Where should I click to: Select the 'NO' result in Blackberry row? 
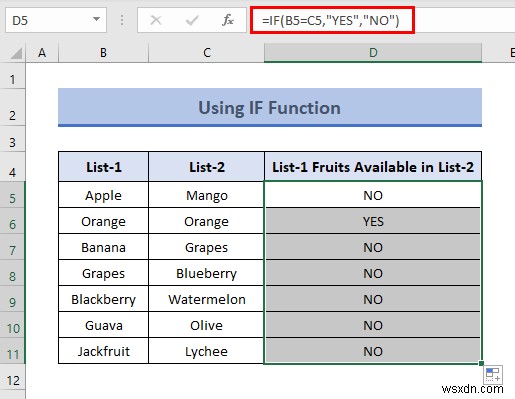pyautogui.click(x=373, y=299)
